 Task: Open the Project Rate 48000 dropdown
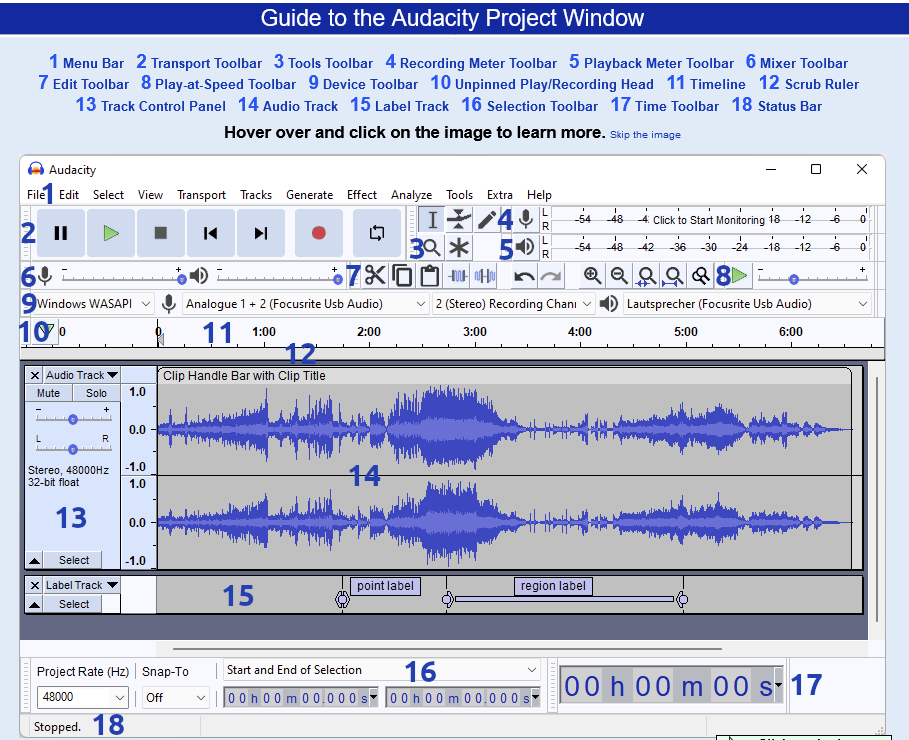coord(82,697)
